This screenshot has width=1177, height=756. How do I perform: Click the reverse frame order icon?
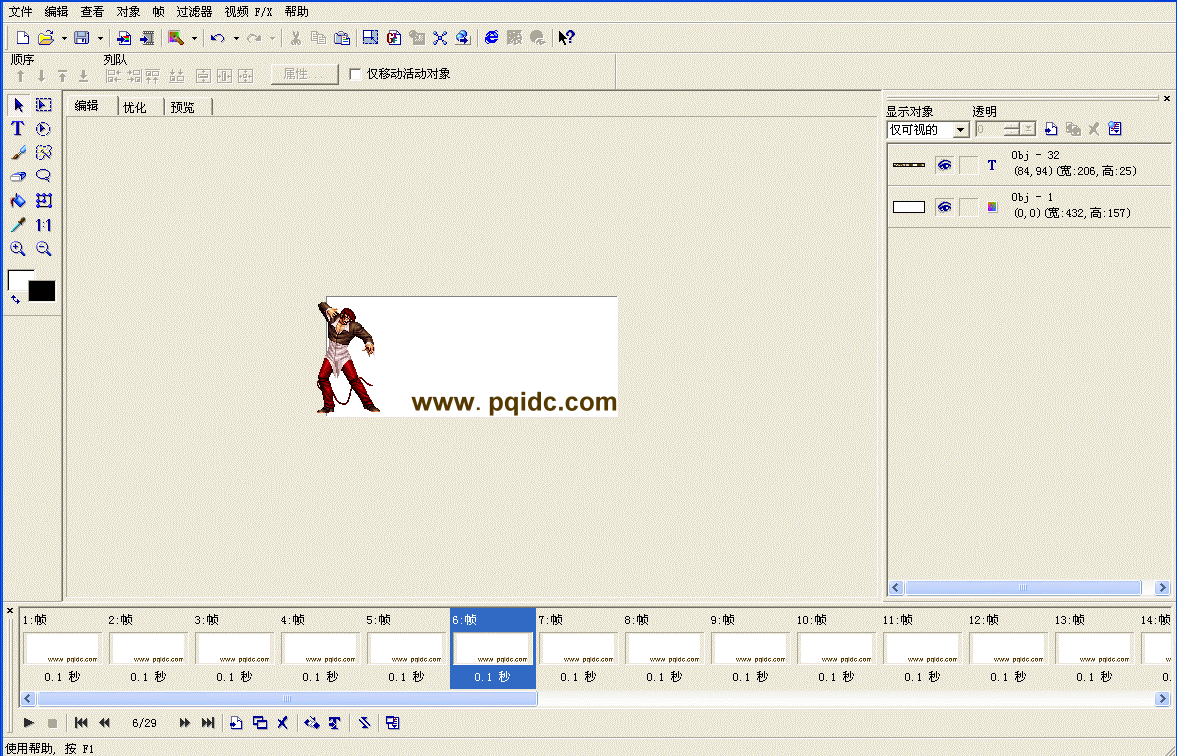(364, 723)
